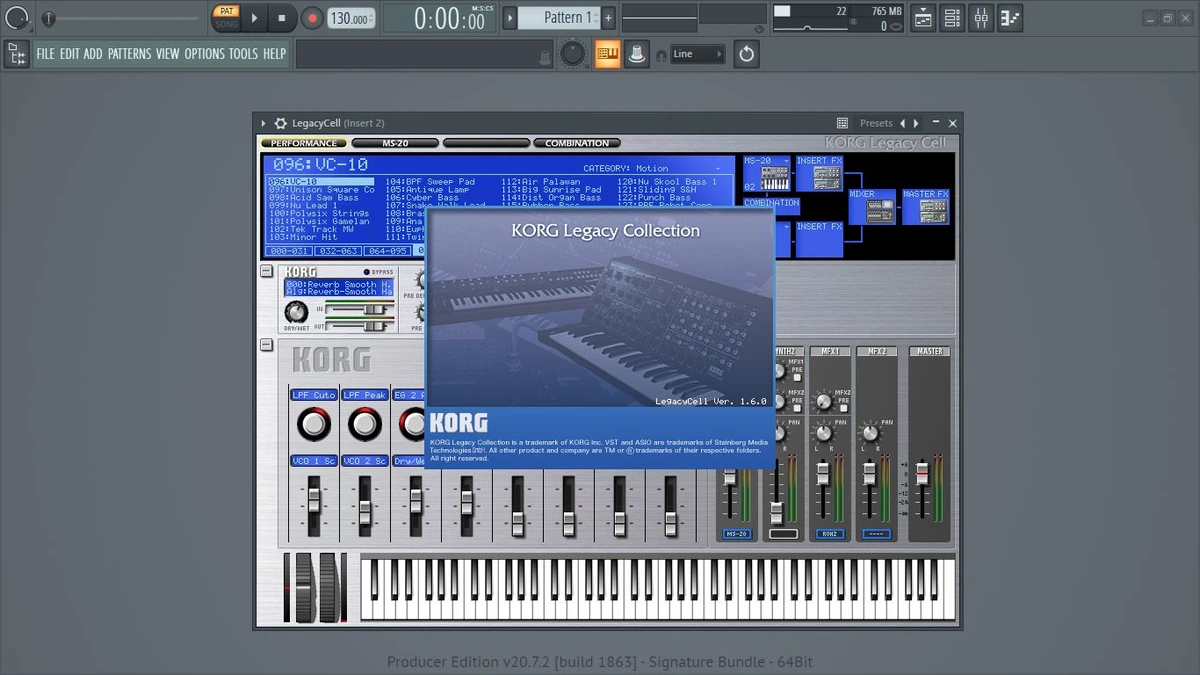This screenshot has width=1200, height=675.
Task: Select preset 112:Air Palawan
Action: click(541, 182)
